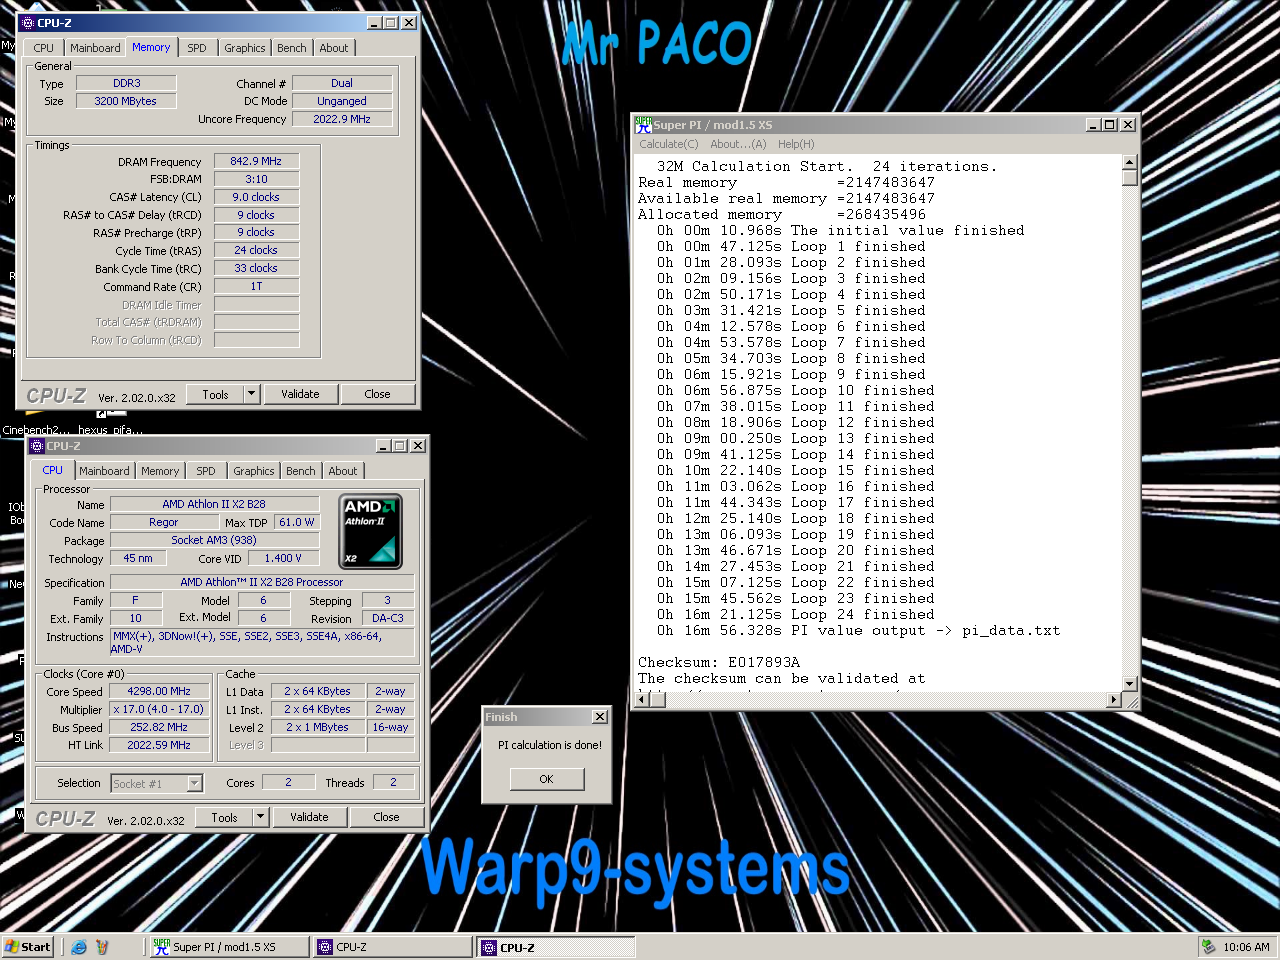This screenshot has width=1280, height=960.
Task: Minimize the Super PI window
Action: pyautogui.click(x=1093, y=125)
